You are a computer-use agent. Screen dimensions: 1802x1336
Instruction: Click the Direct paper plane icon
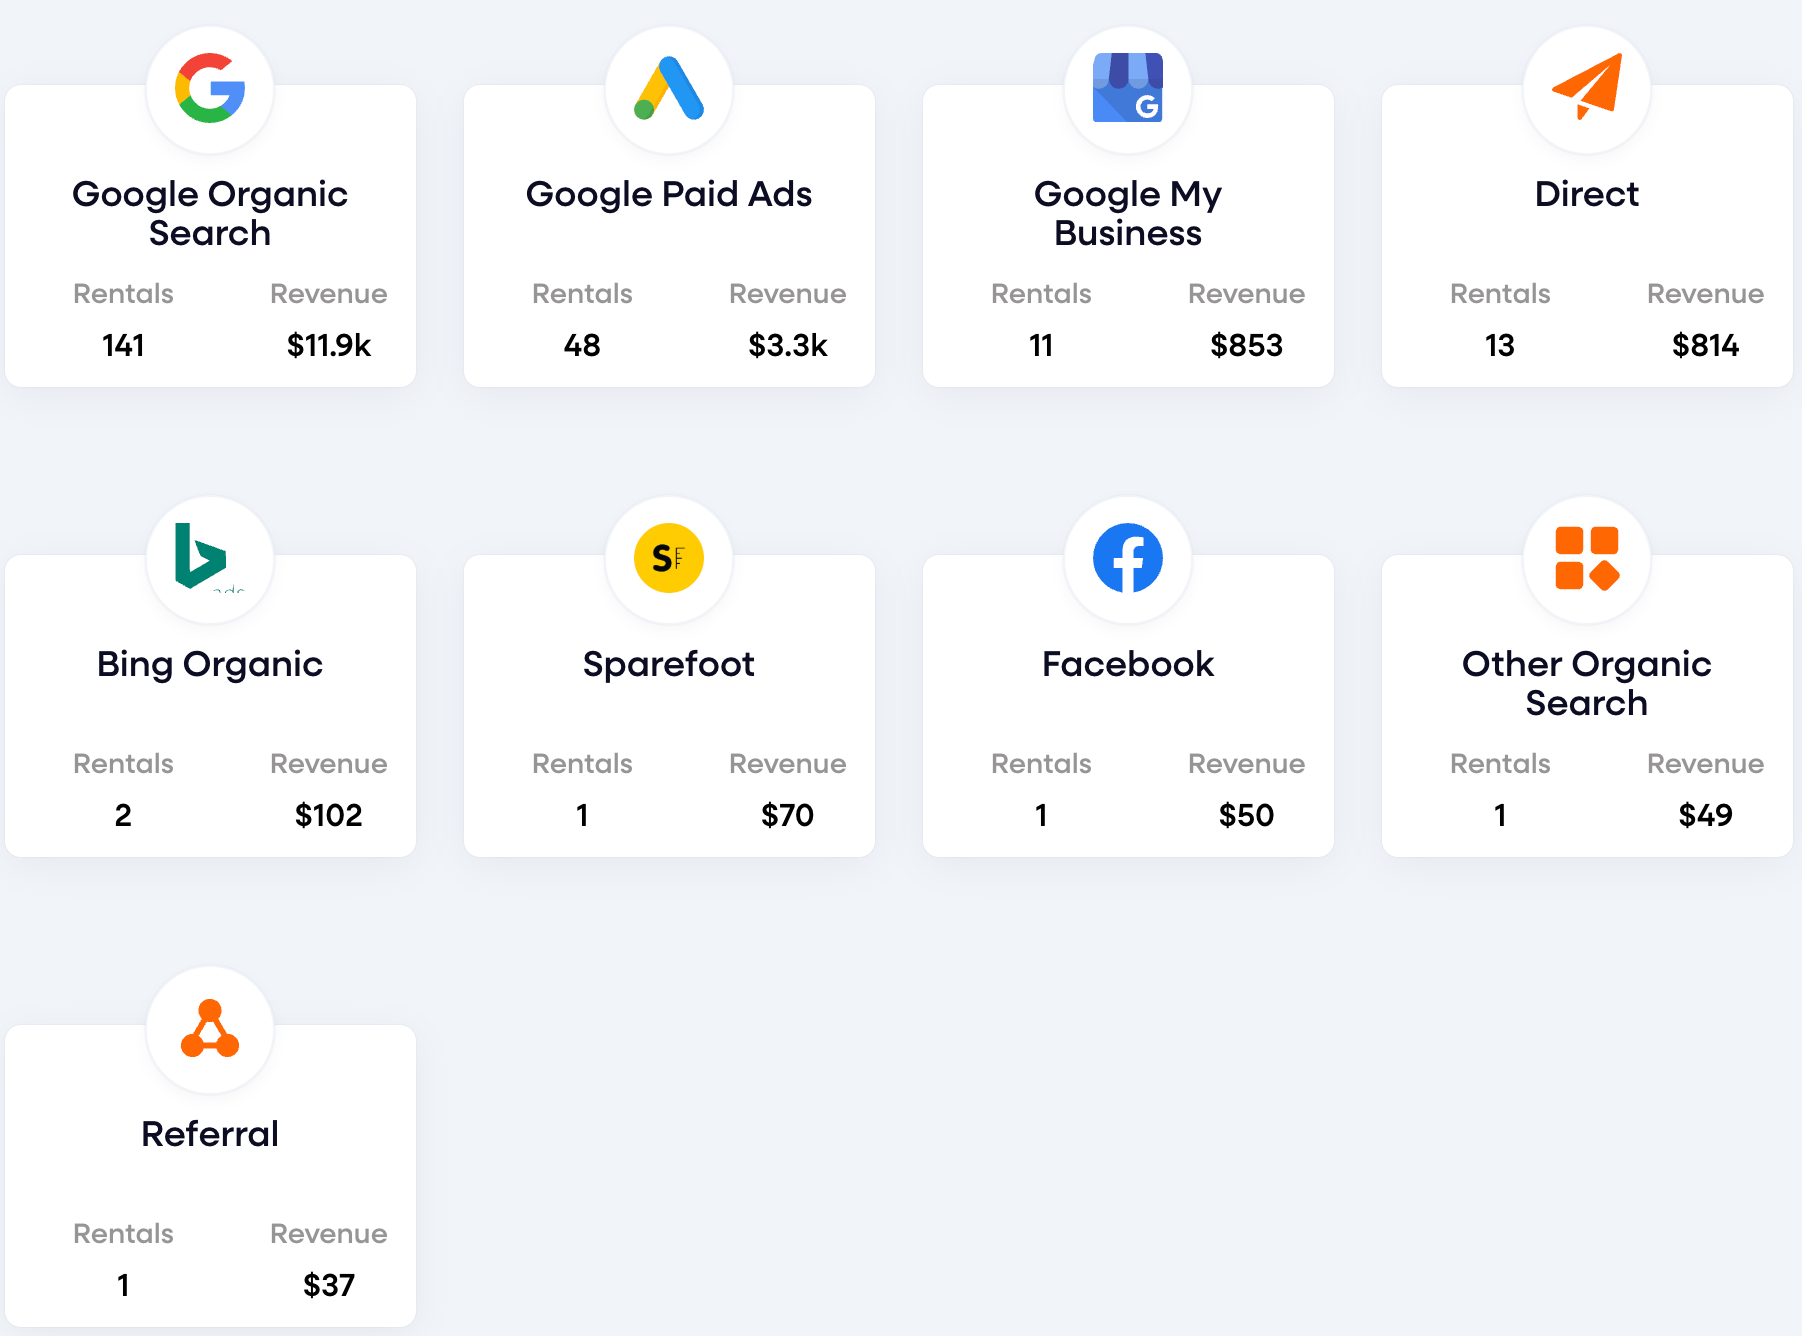coord(1587,87)
